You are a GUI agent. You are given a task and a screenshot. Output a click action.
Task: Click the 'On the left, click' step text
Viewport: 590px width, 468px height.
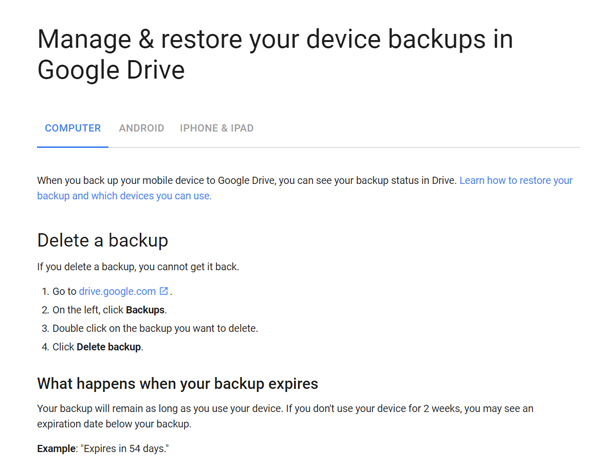pyautogui.click(x=88, y=310)
